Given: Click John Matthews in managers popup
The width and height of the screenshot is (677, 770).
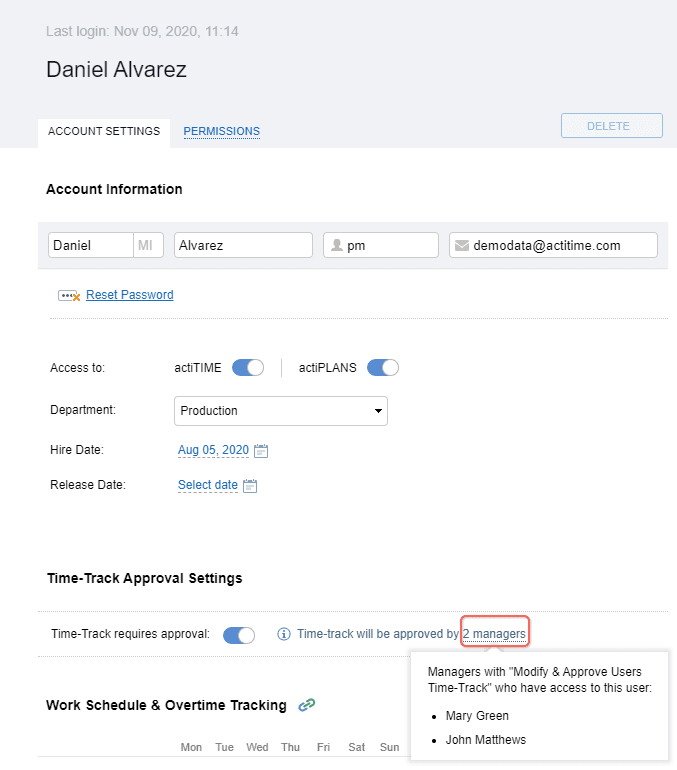Looking at the screenshot, I should click(486, 740).
